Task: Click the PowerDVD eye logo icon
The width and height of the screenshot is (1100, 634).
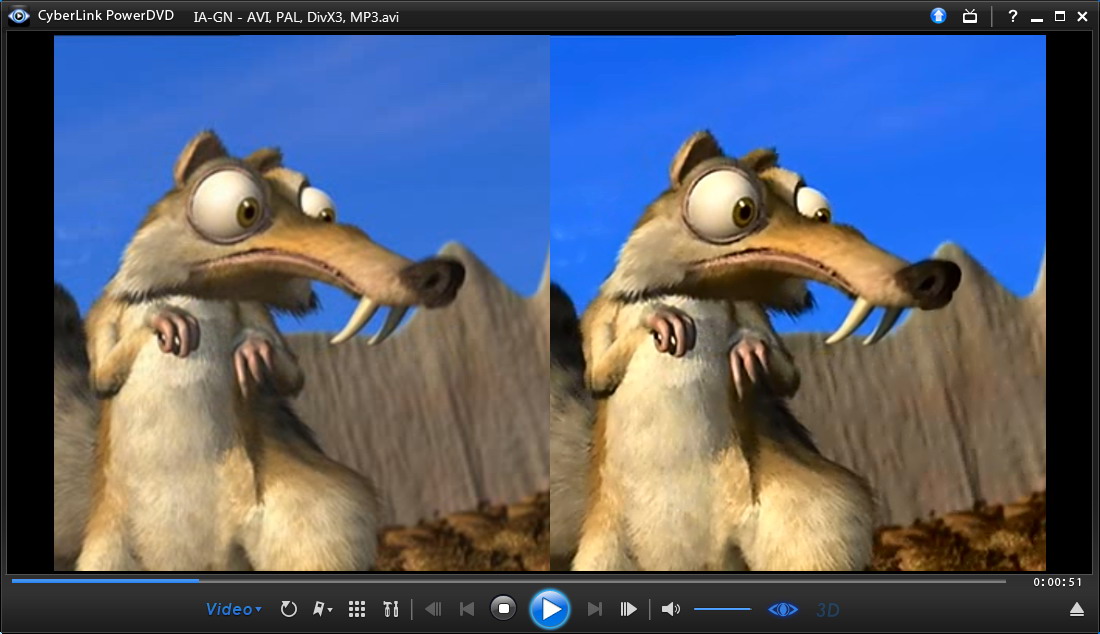Action: click(x=19, y=15)
